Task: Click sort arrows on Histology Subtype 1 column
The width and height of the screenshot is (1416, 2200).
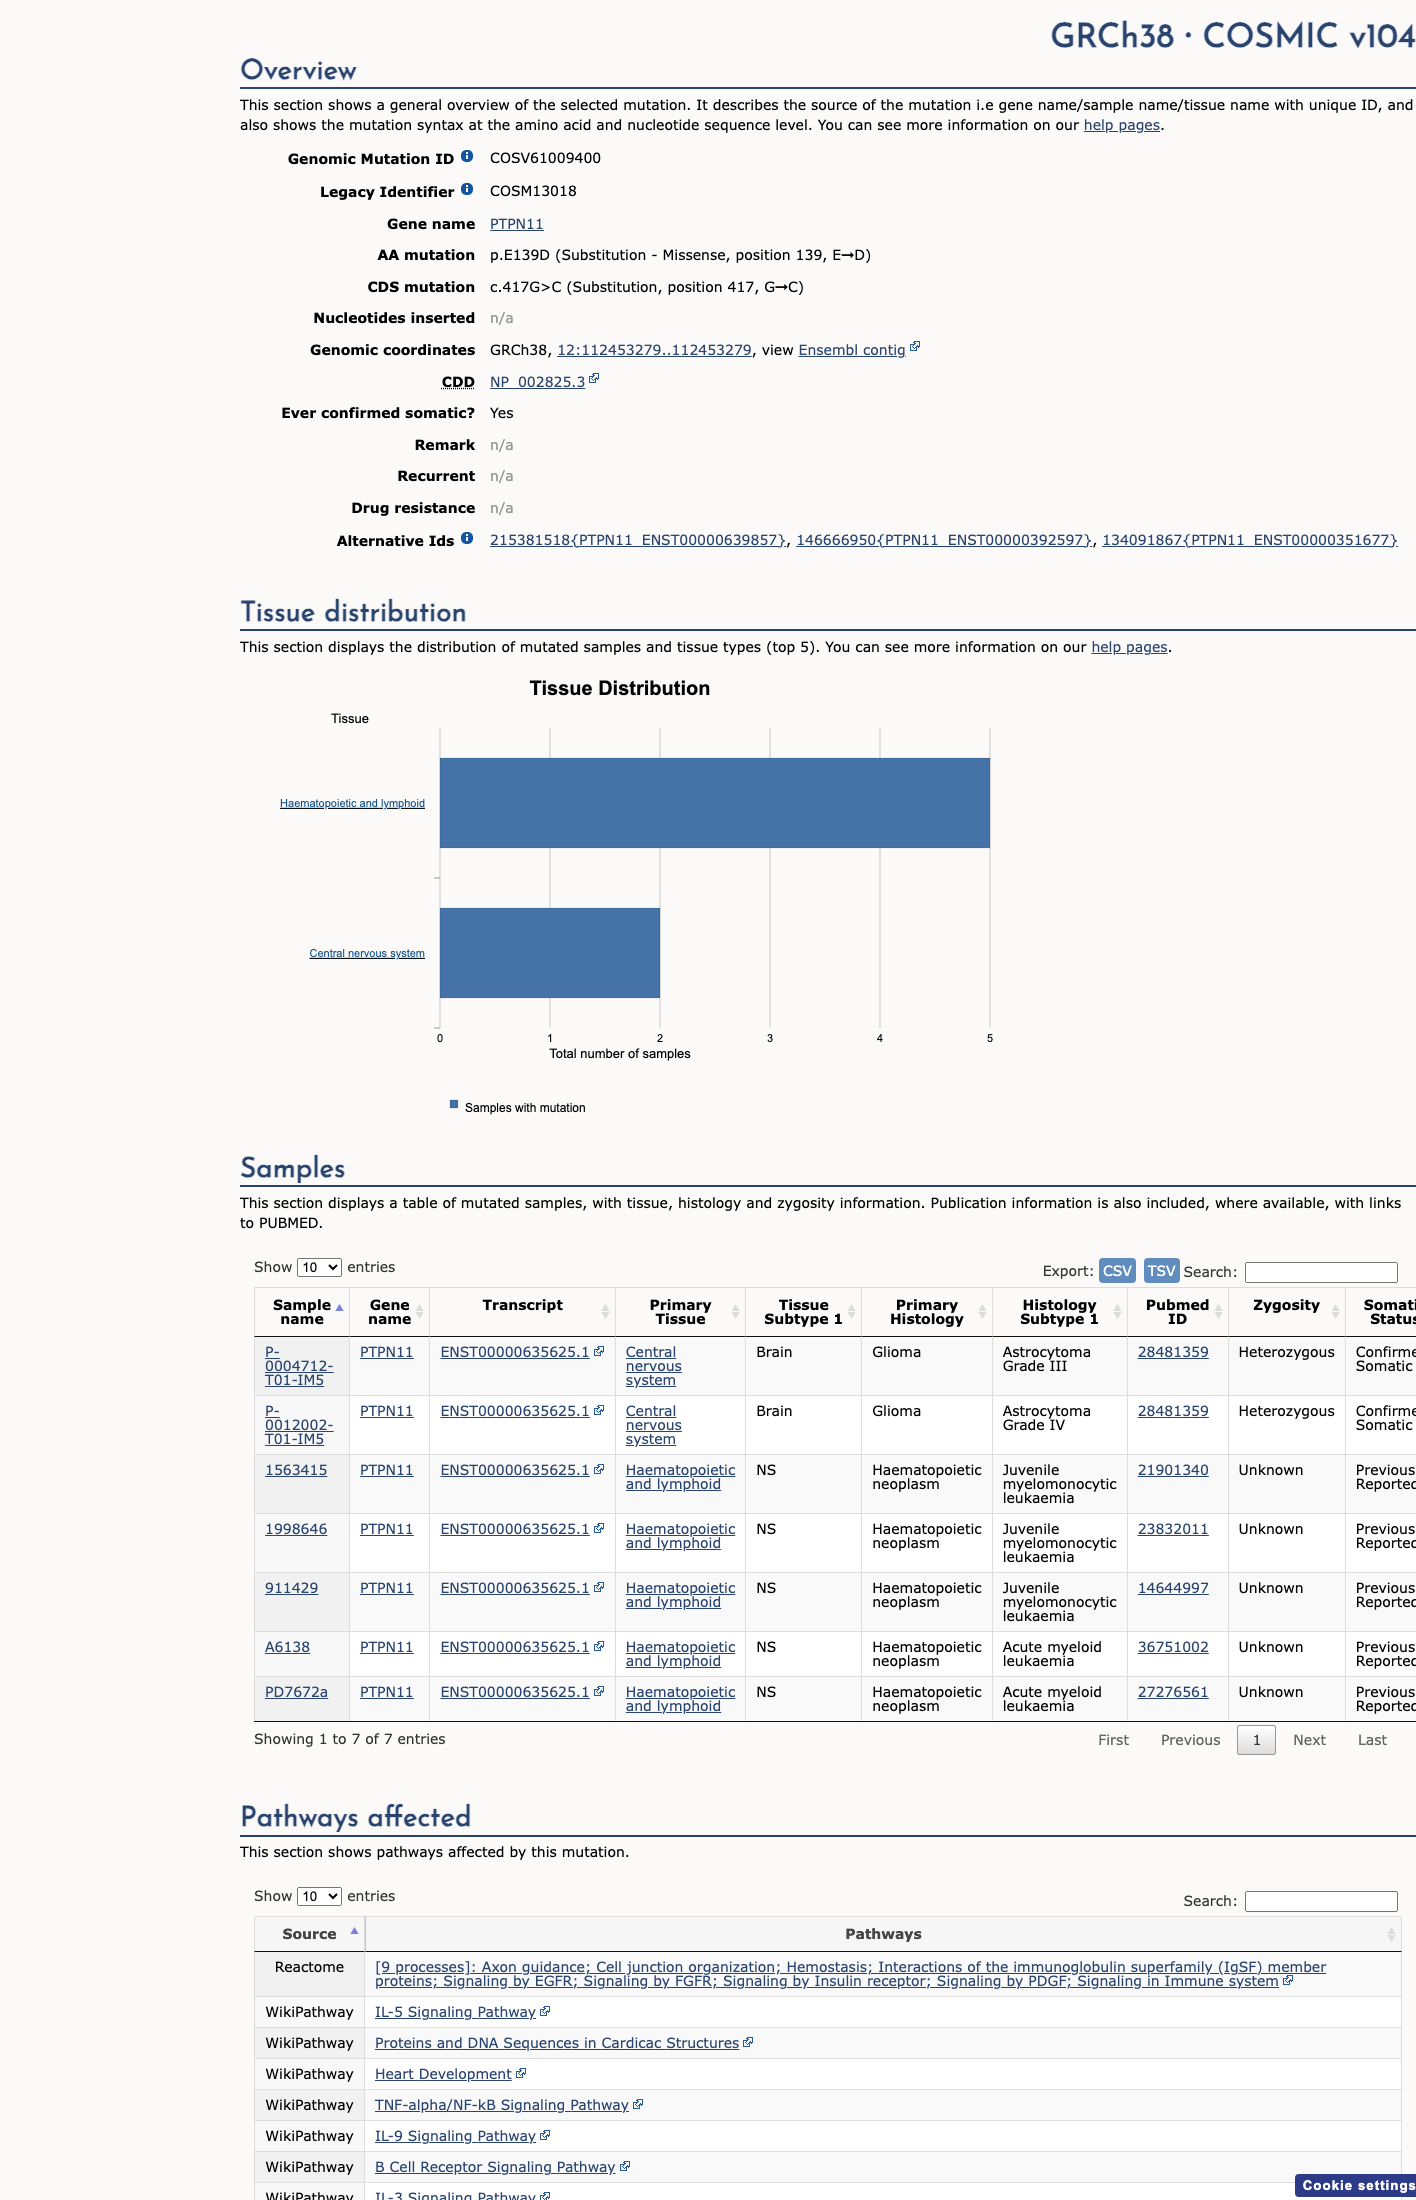Action: click(1118, 1311)
